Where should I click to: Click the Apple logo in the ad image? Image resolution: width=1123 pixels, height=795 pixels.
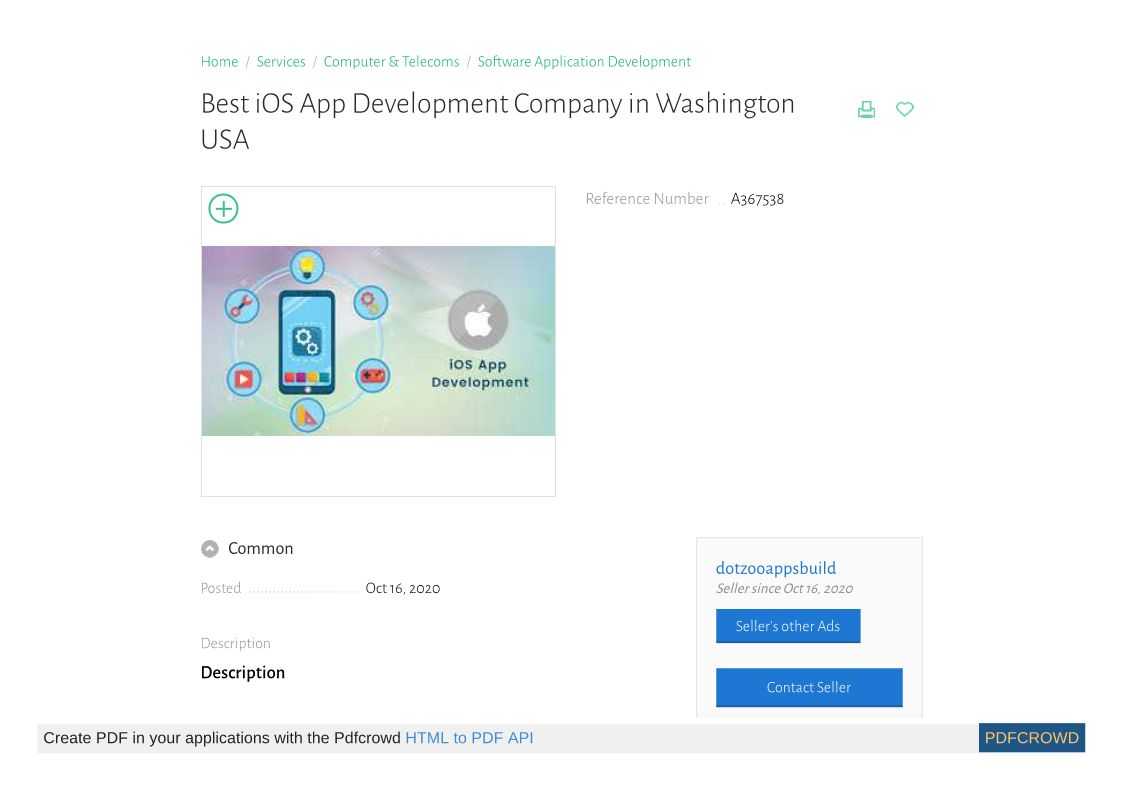coord(478,321)
